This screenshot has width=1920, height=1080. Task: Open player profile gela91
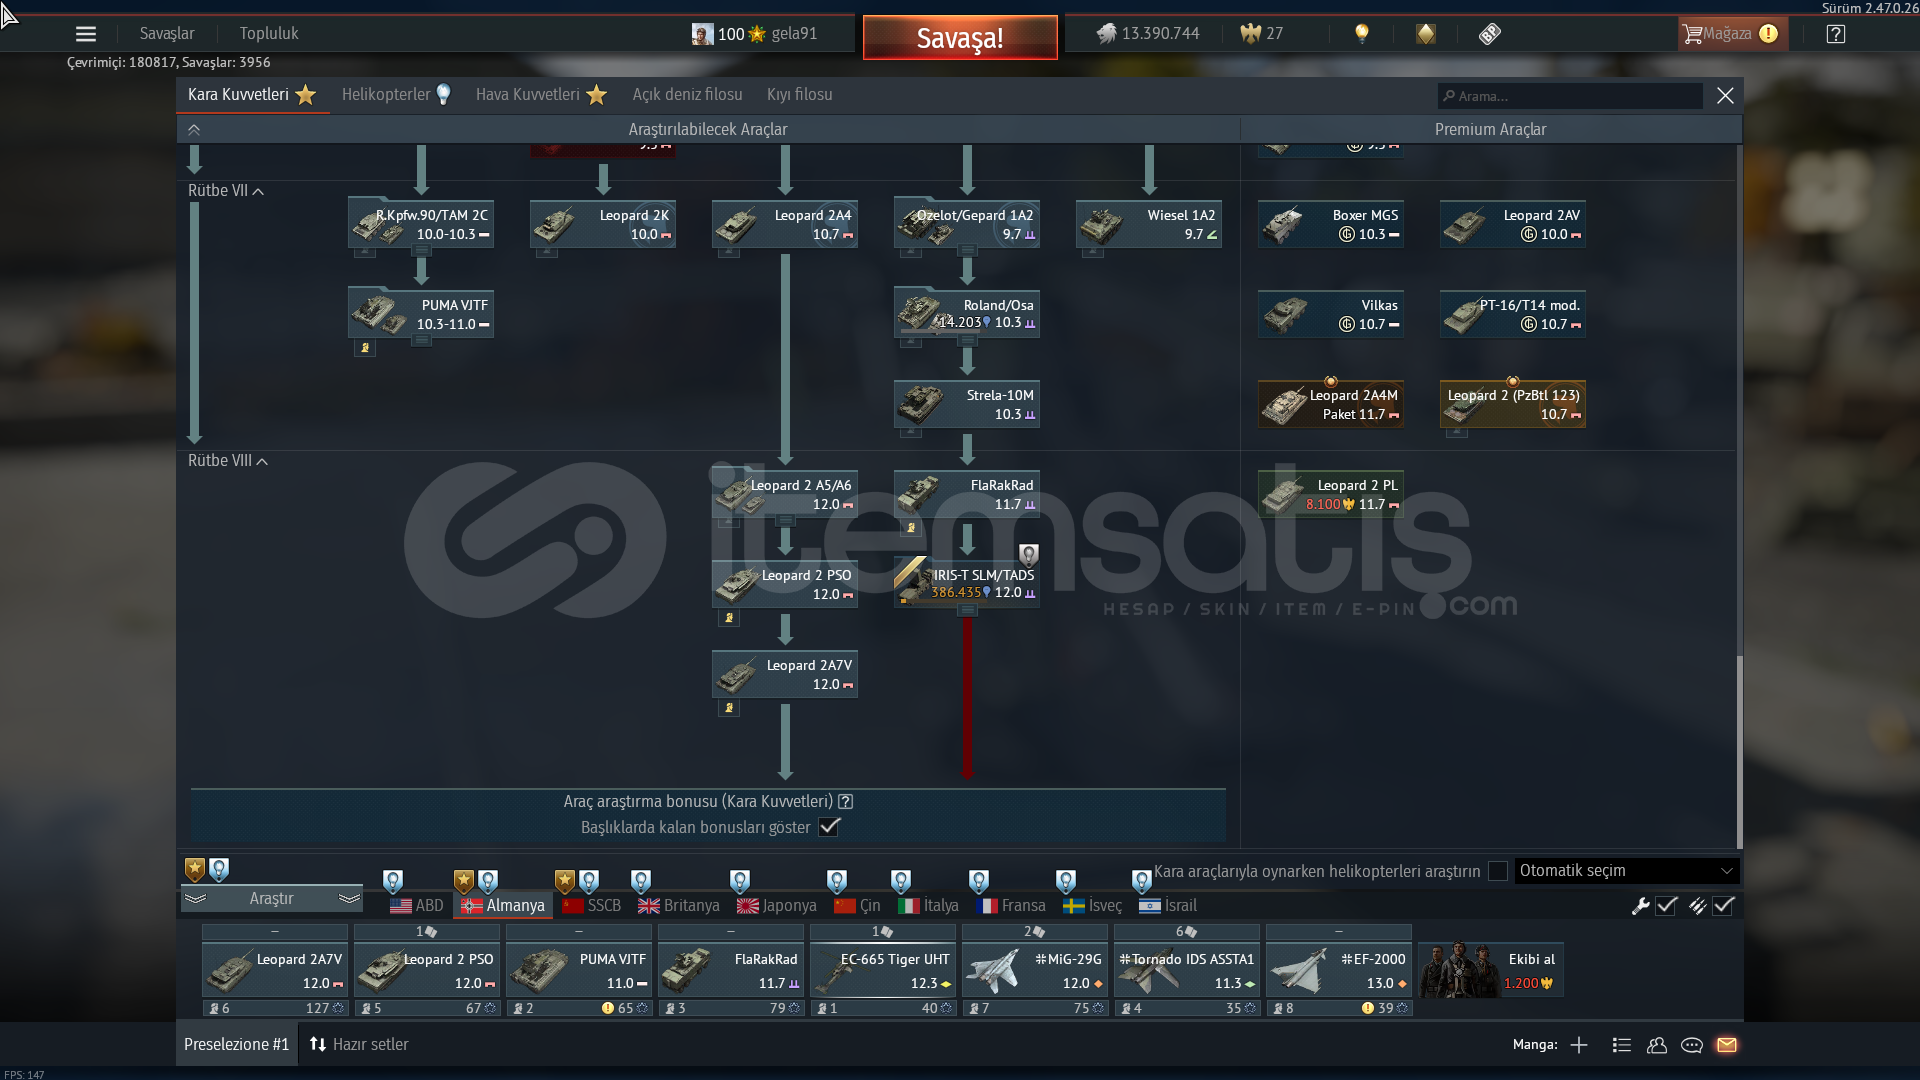[x=755, y=34]
